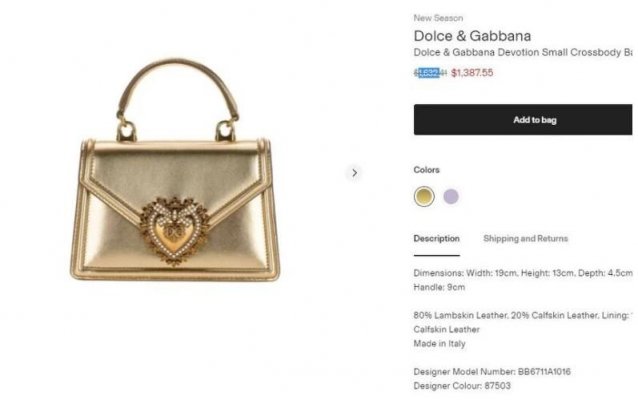Click the Designer Colour 87503 line
Image resolution: width=638 pixels, height=400 pixels.
(460, 385)
